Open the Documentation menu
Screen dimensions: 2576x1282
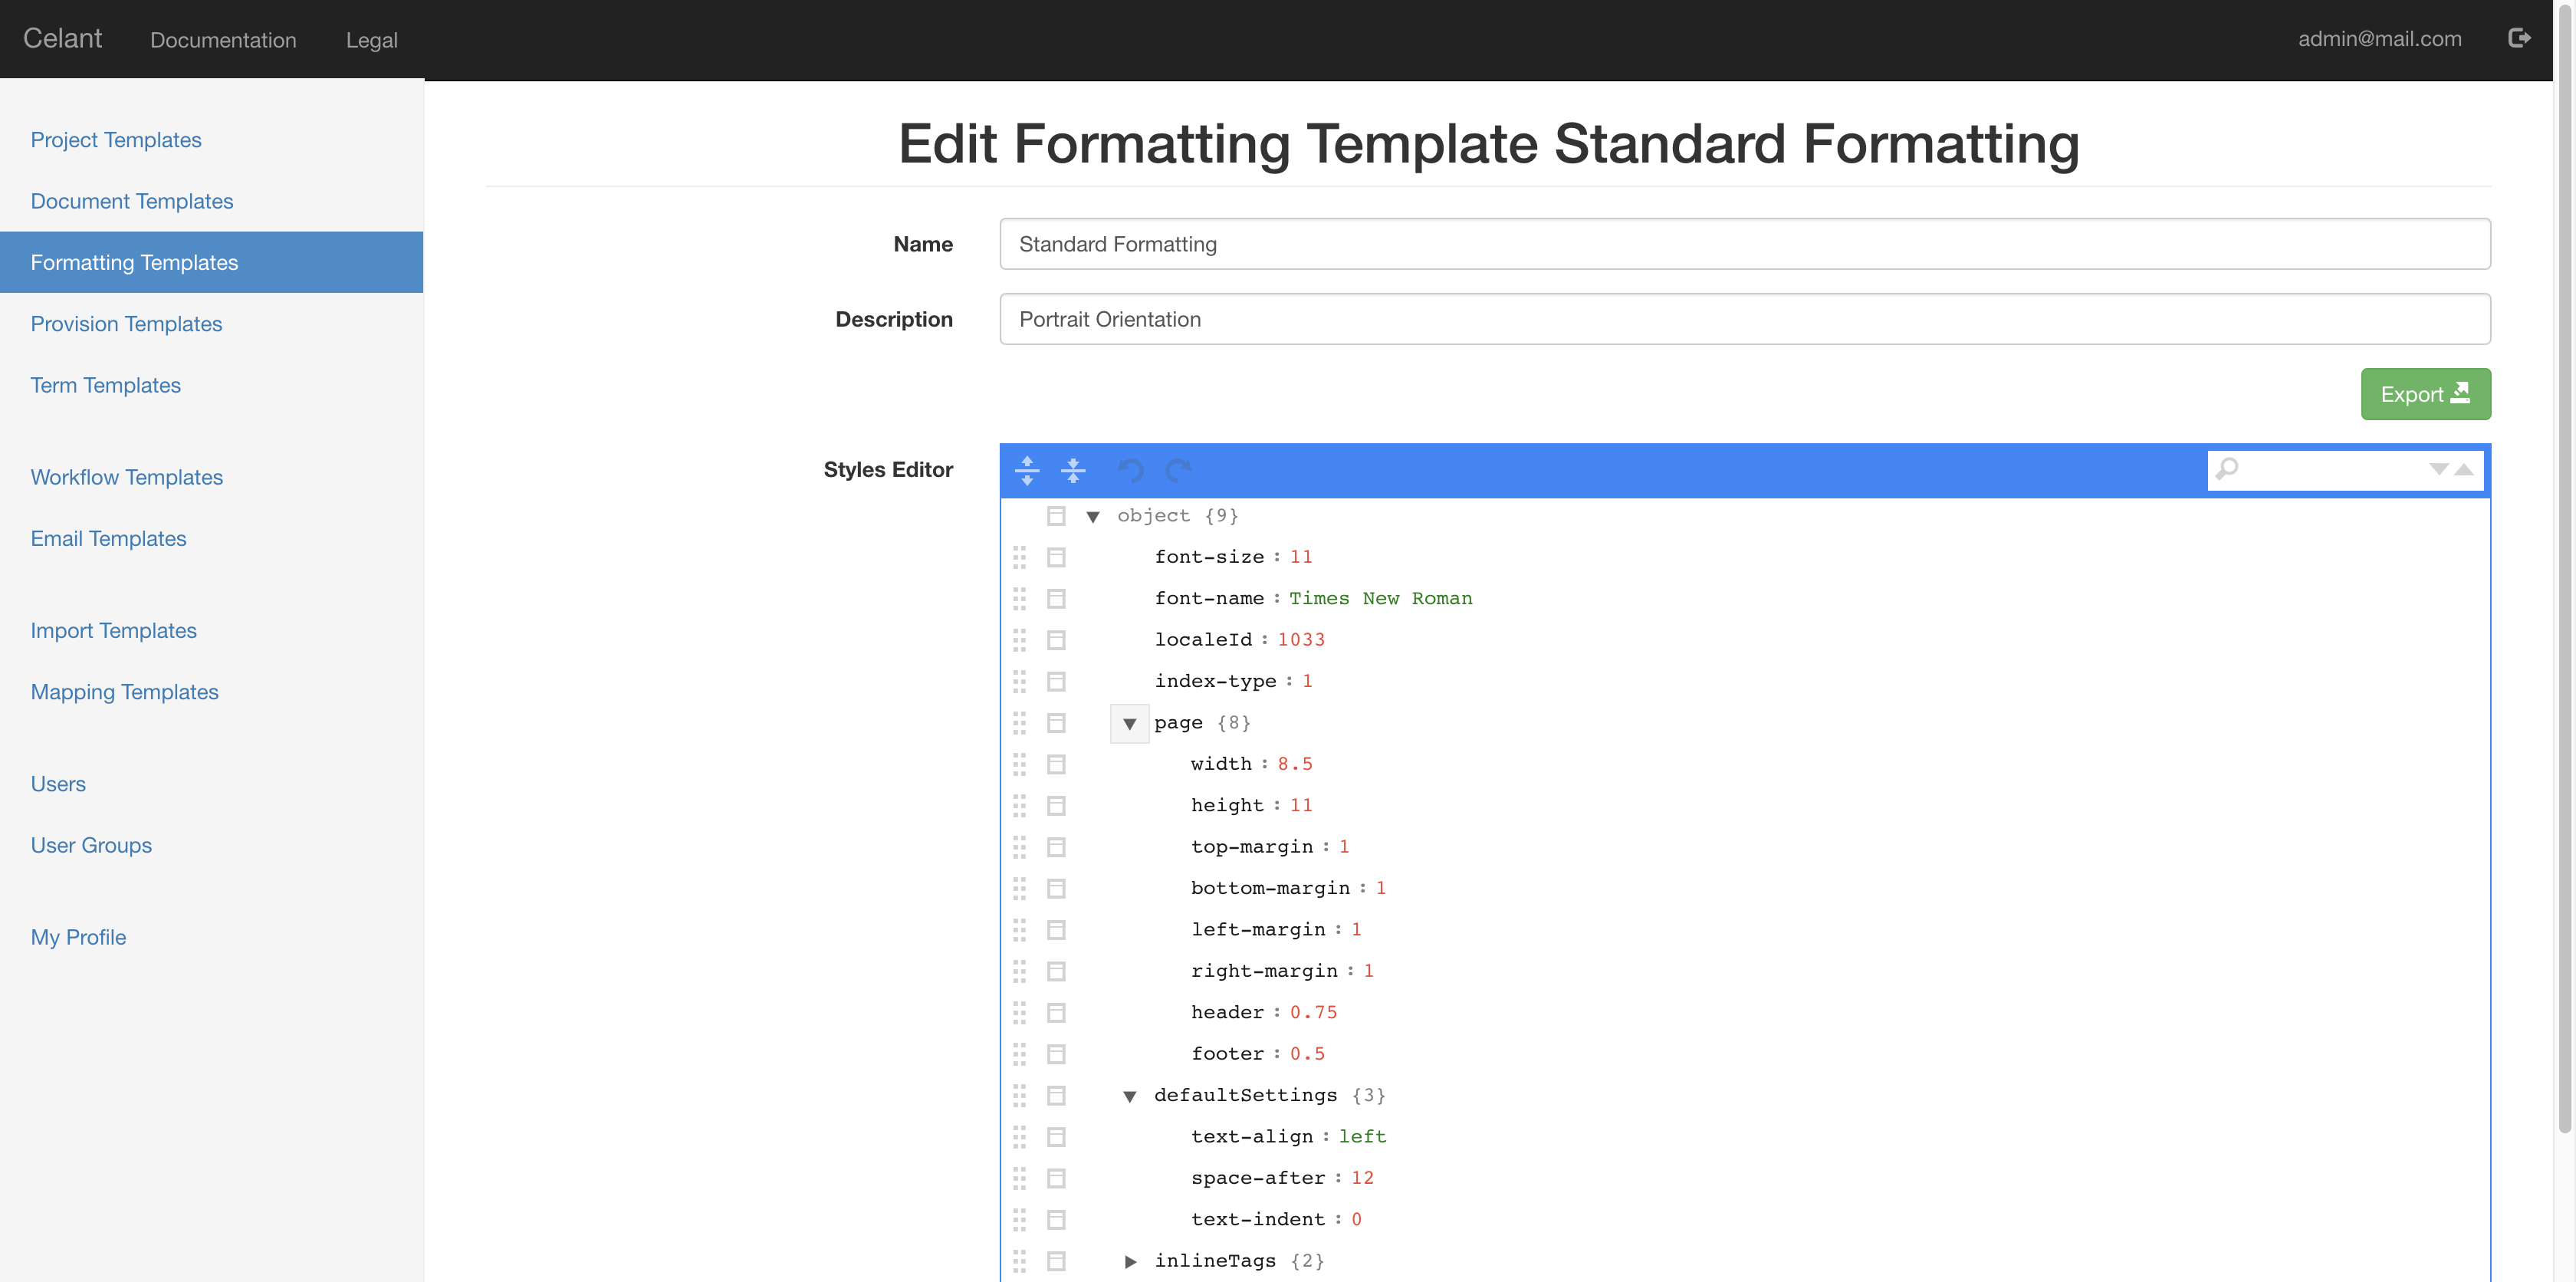click(223, 40)
